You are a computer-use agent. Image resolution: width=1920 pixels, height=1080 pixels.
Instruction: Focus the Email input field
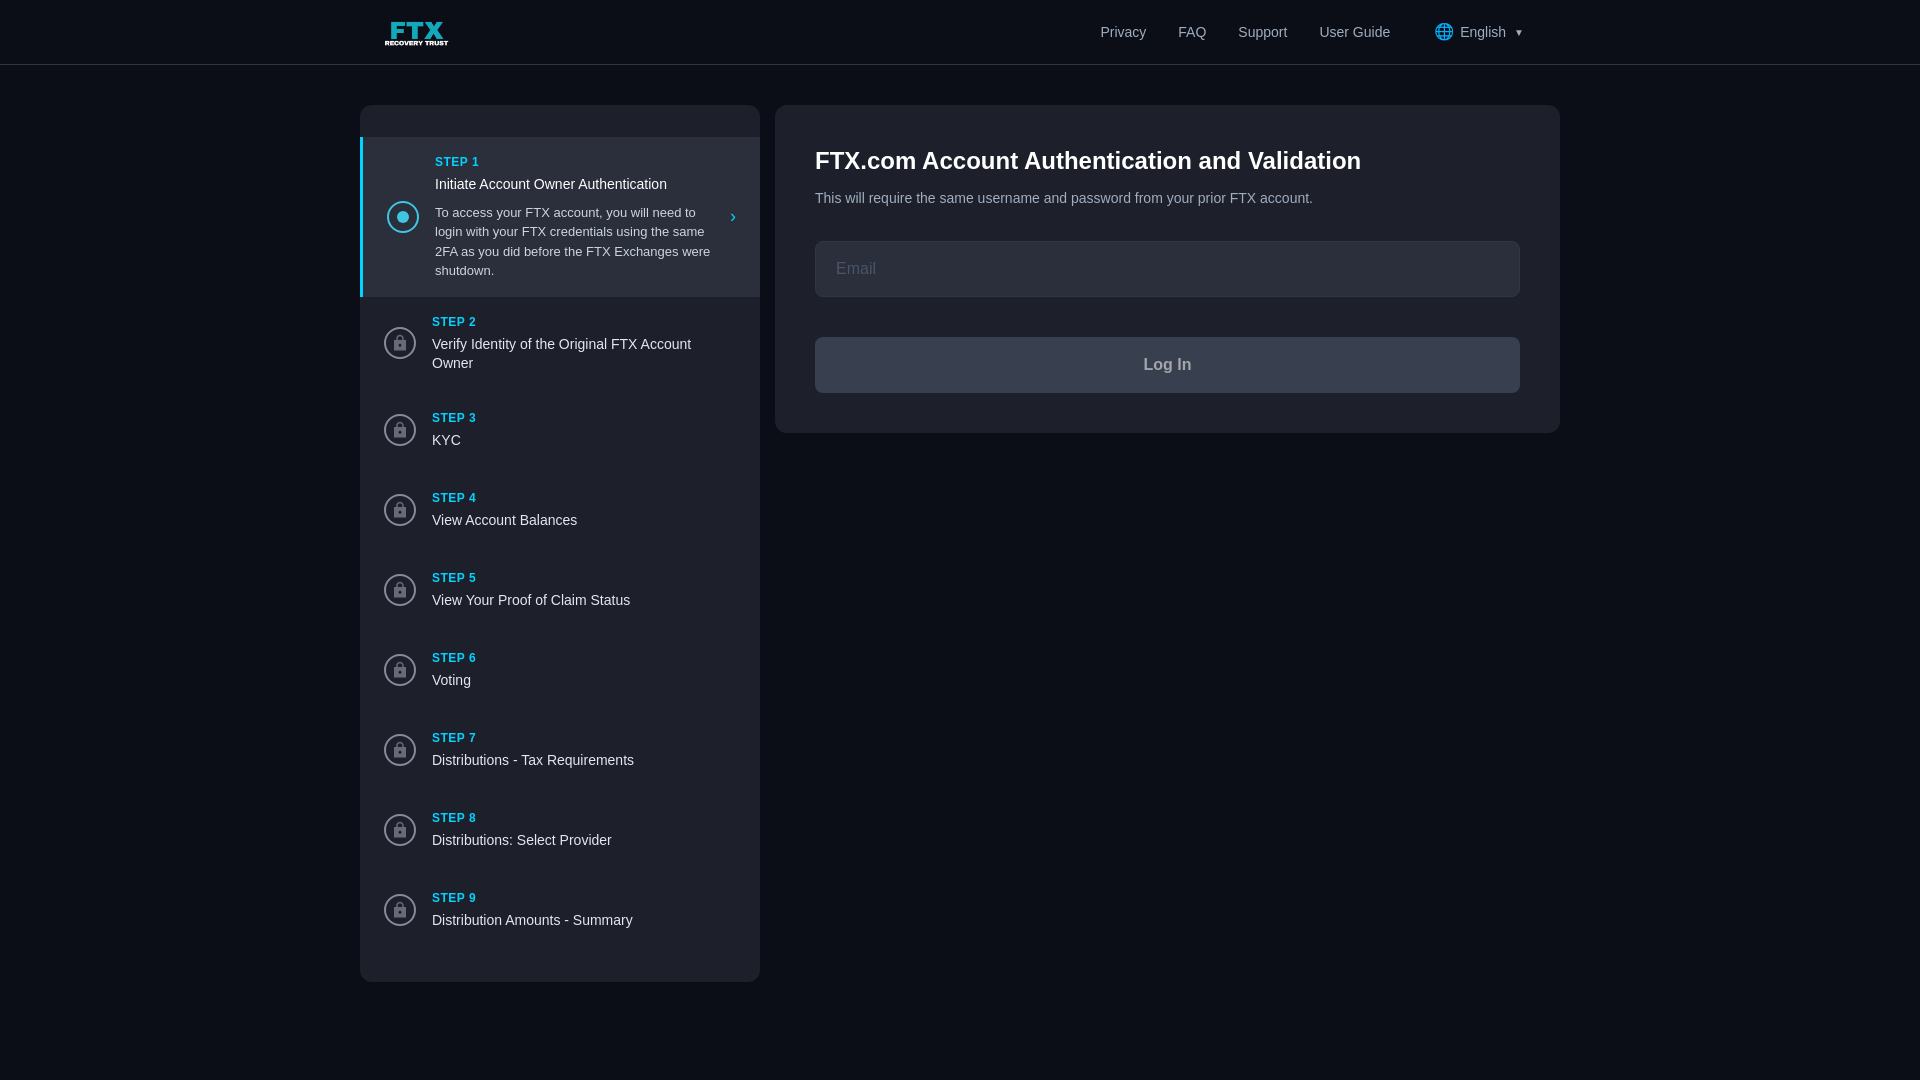1167,269
